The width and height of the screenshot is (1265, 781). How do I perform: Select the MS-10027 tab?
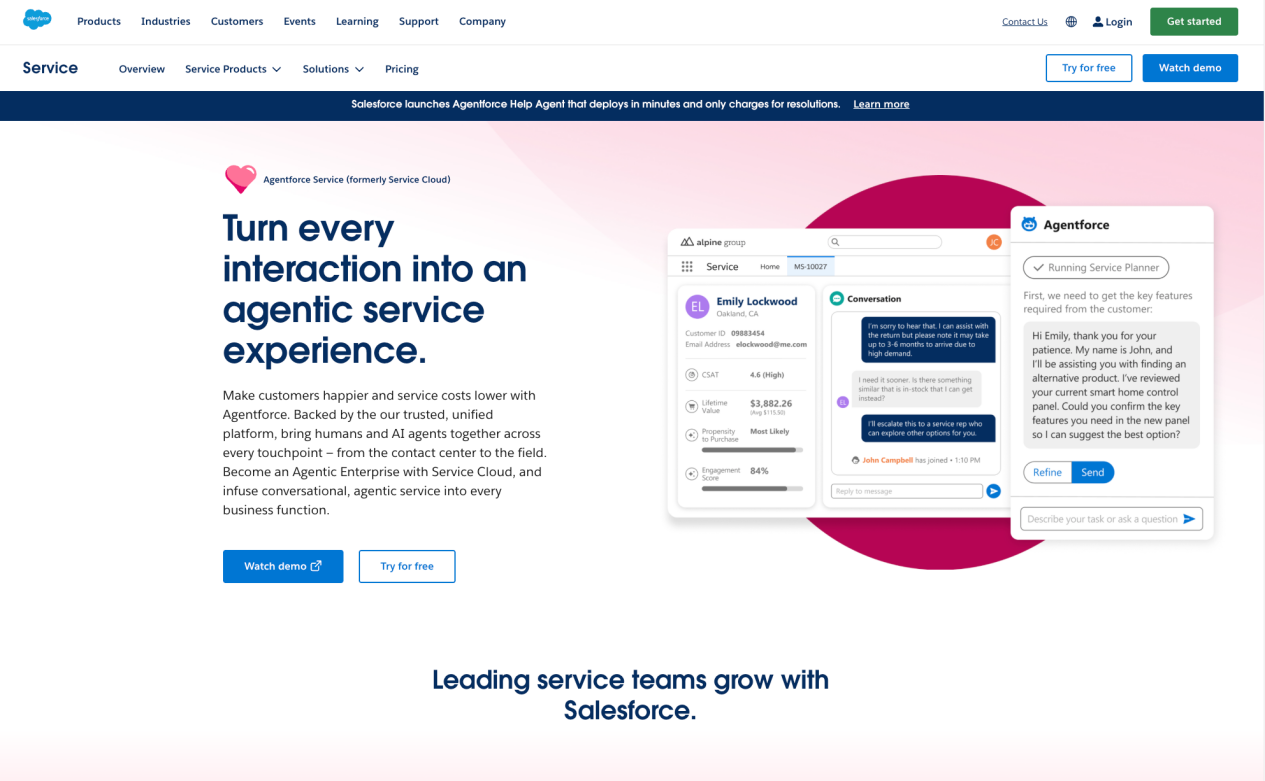811,267
